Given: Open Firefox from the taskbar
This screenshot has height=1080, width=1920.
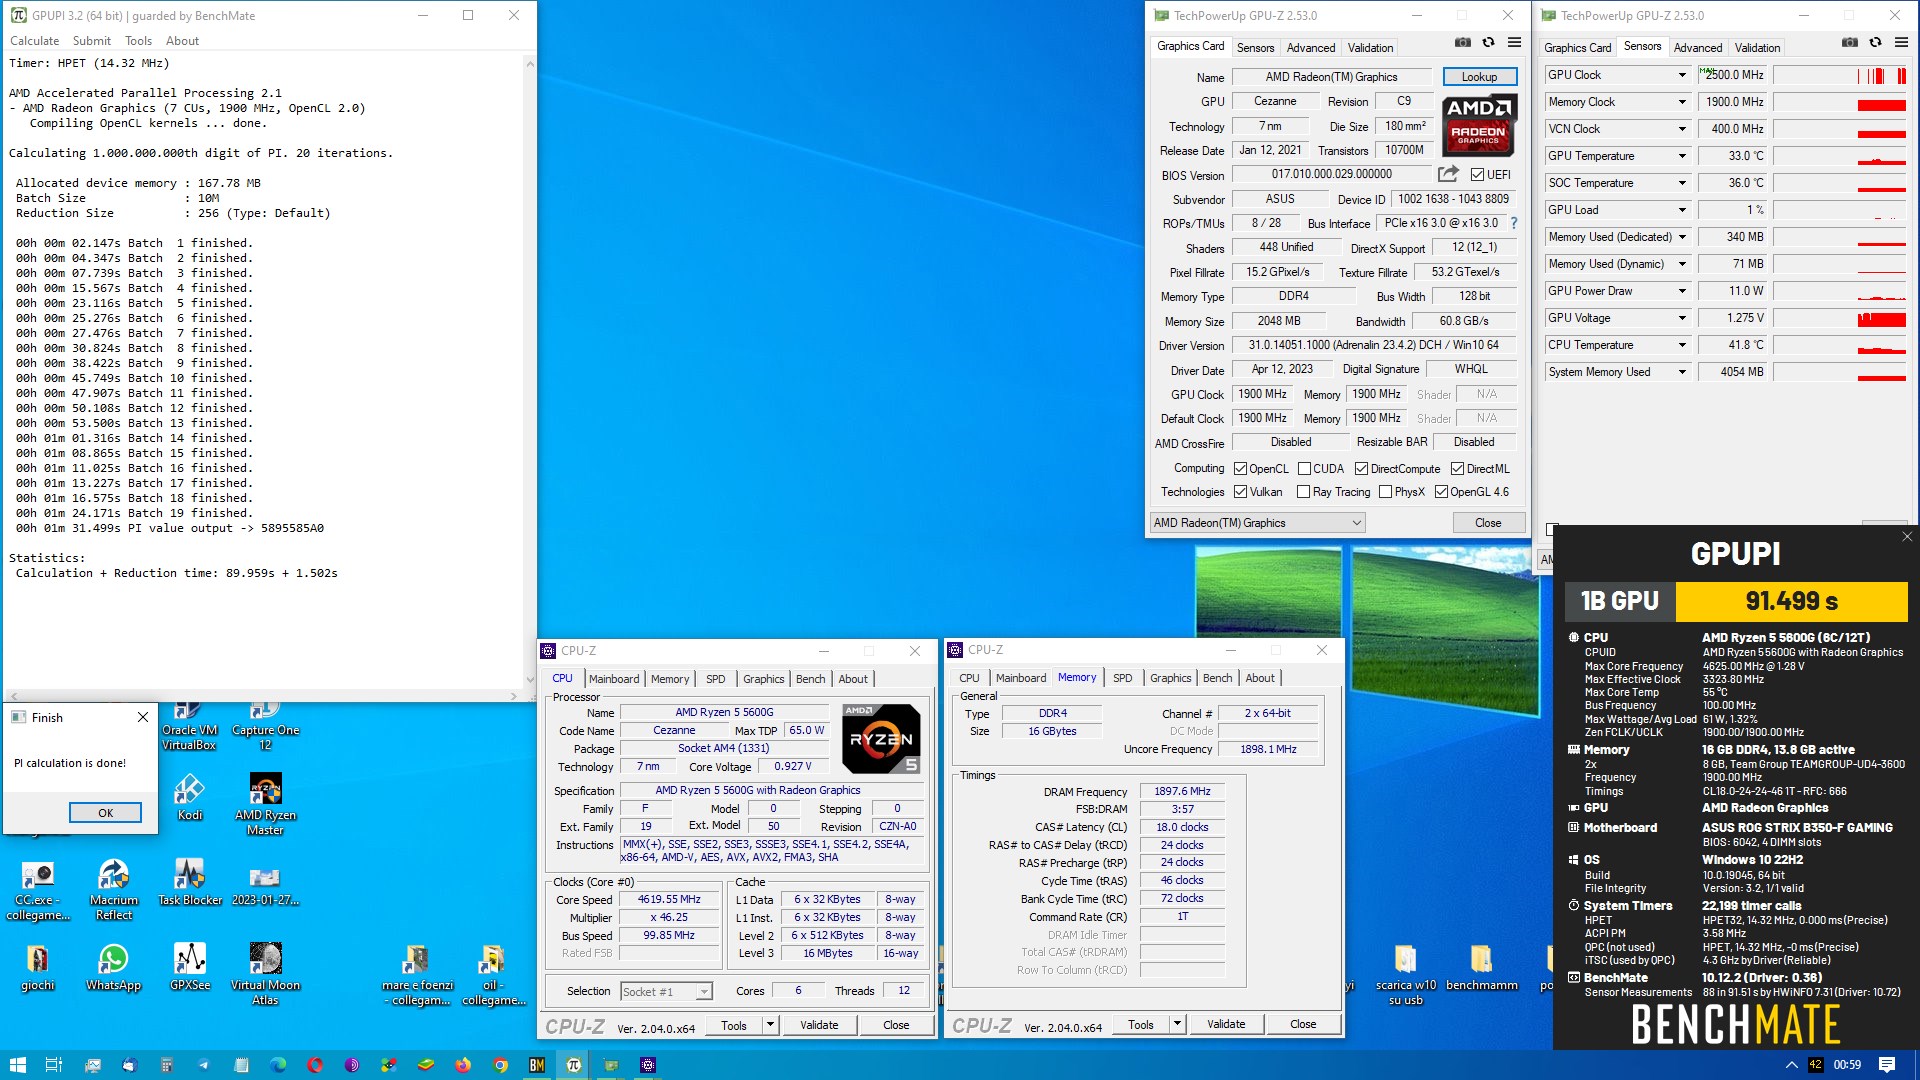Looking at the screenshot, I should [x=463, y=1065].
